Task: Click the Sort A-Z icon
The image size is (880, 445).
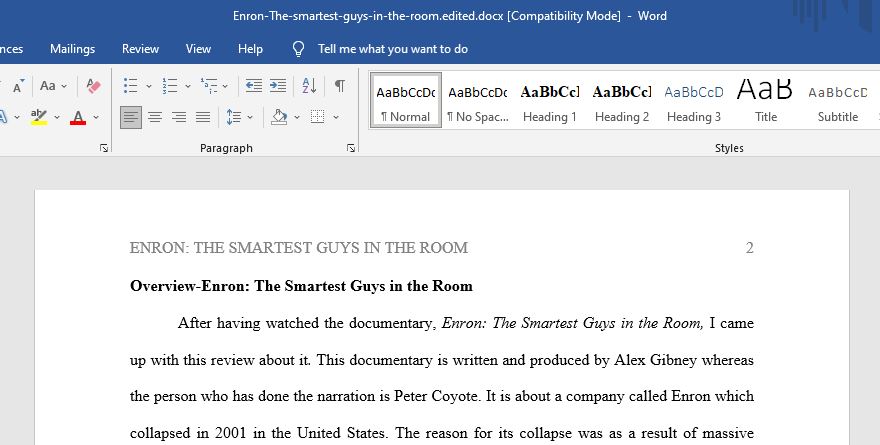Action: tap(309, 86)
